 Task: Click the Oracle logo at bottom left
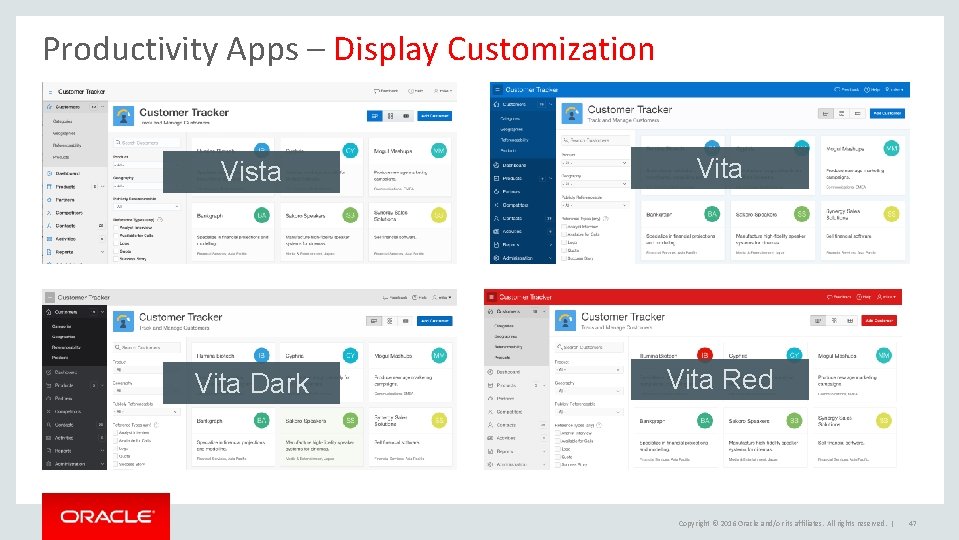[106, 517]
